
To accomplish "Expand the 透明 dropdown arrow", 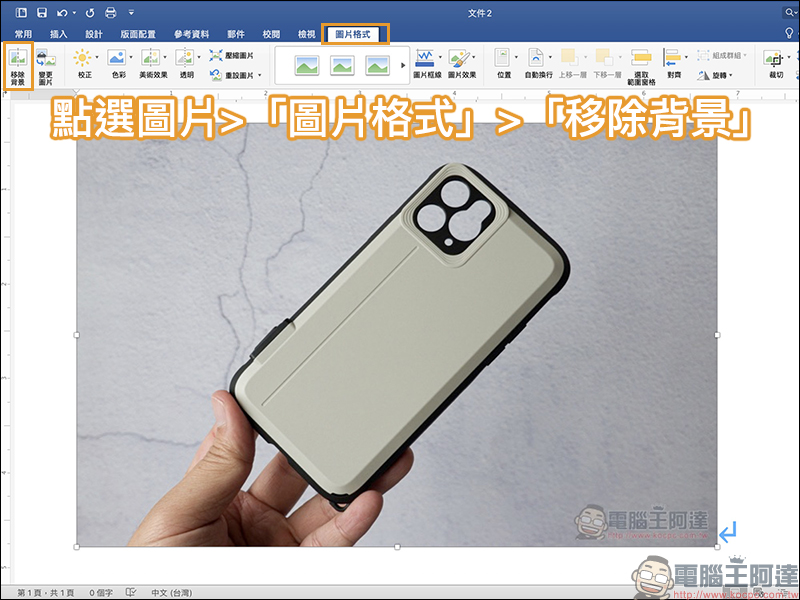I will [x=198, y=58].
